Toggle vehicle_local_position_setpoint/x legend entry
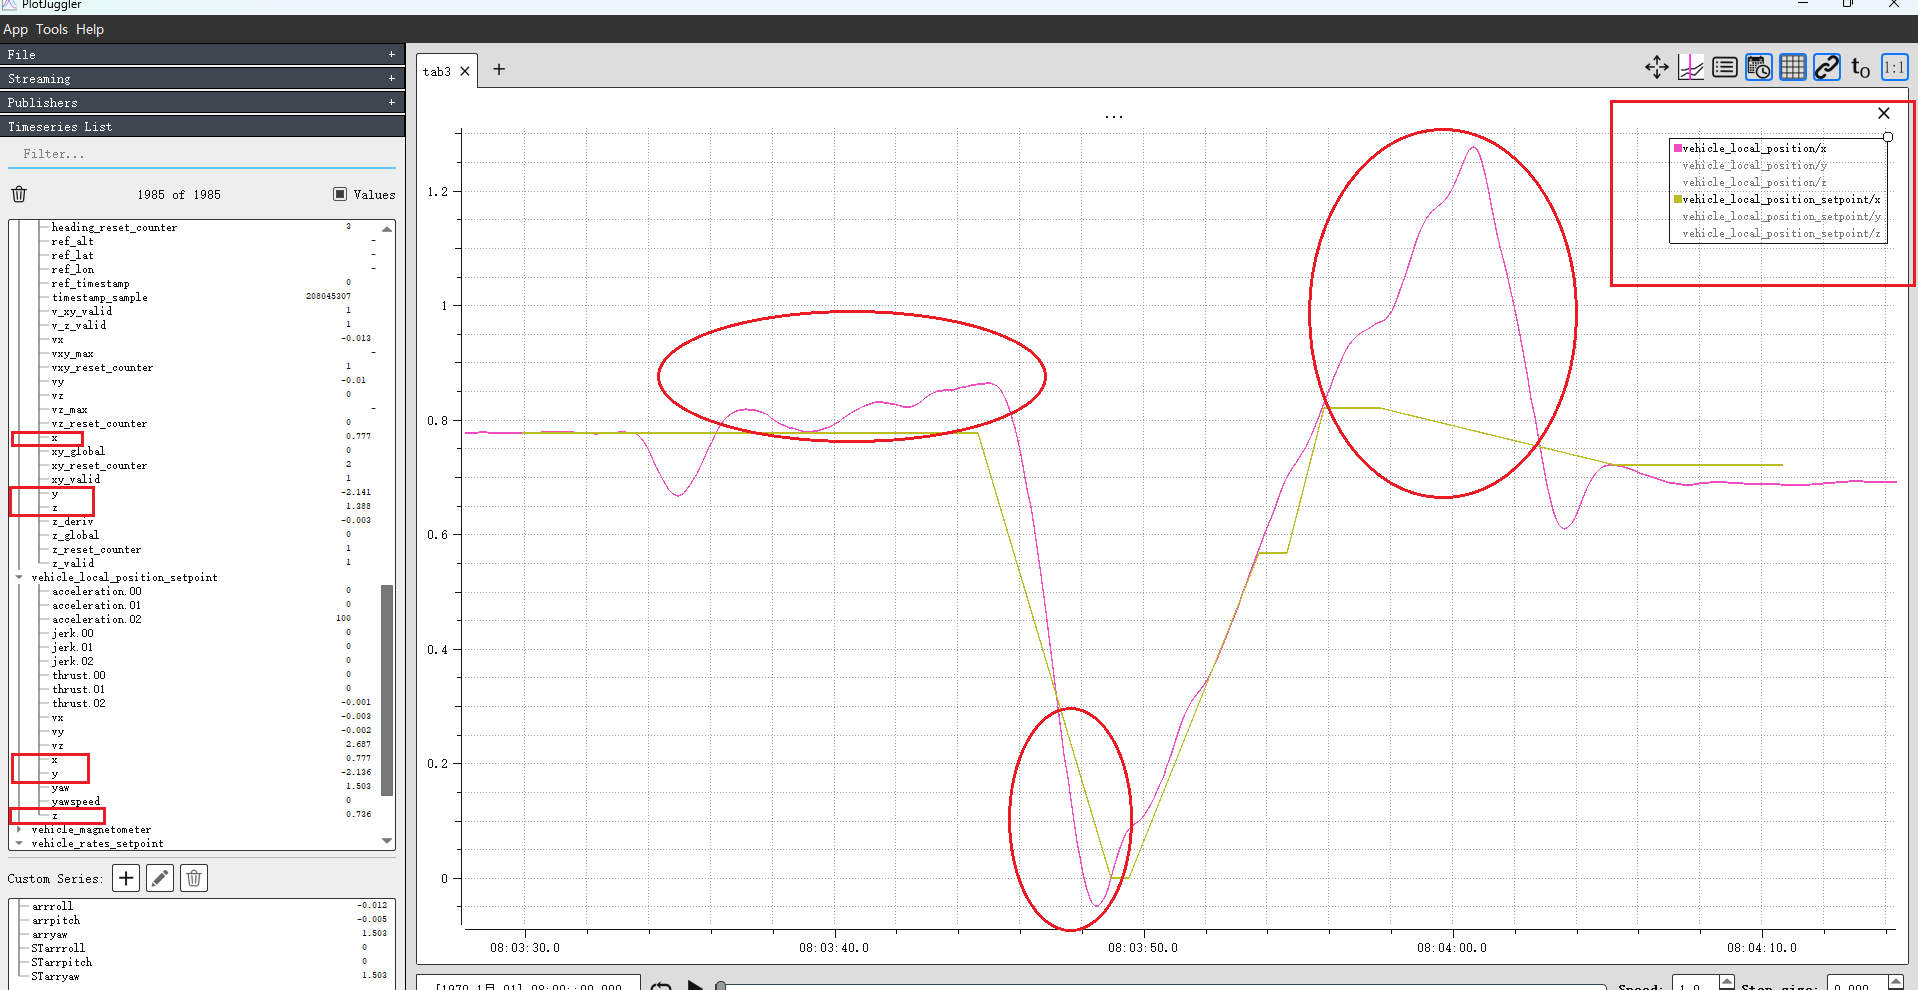Viewport: 1918px width, 990px height. point(1780,199)
